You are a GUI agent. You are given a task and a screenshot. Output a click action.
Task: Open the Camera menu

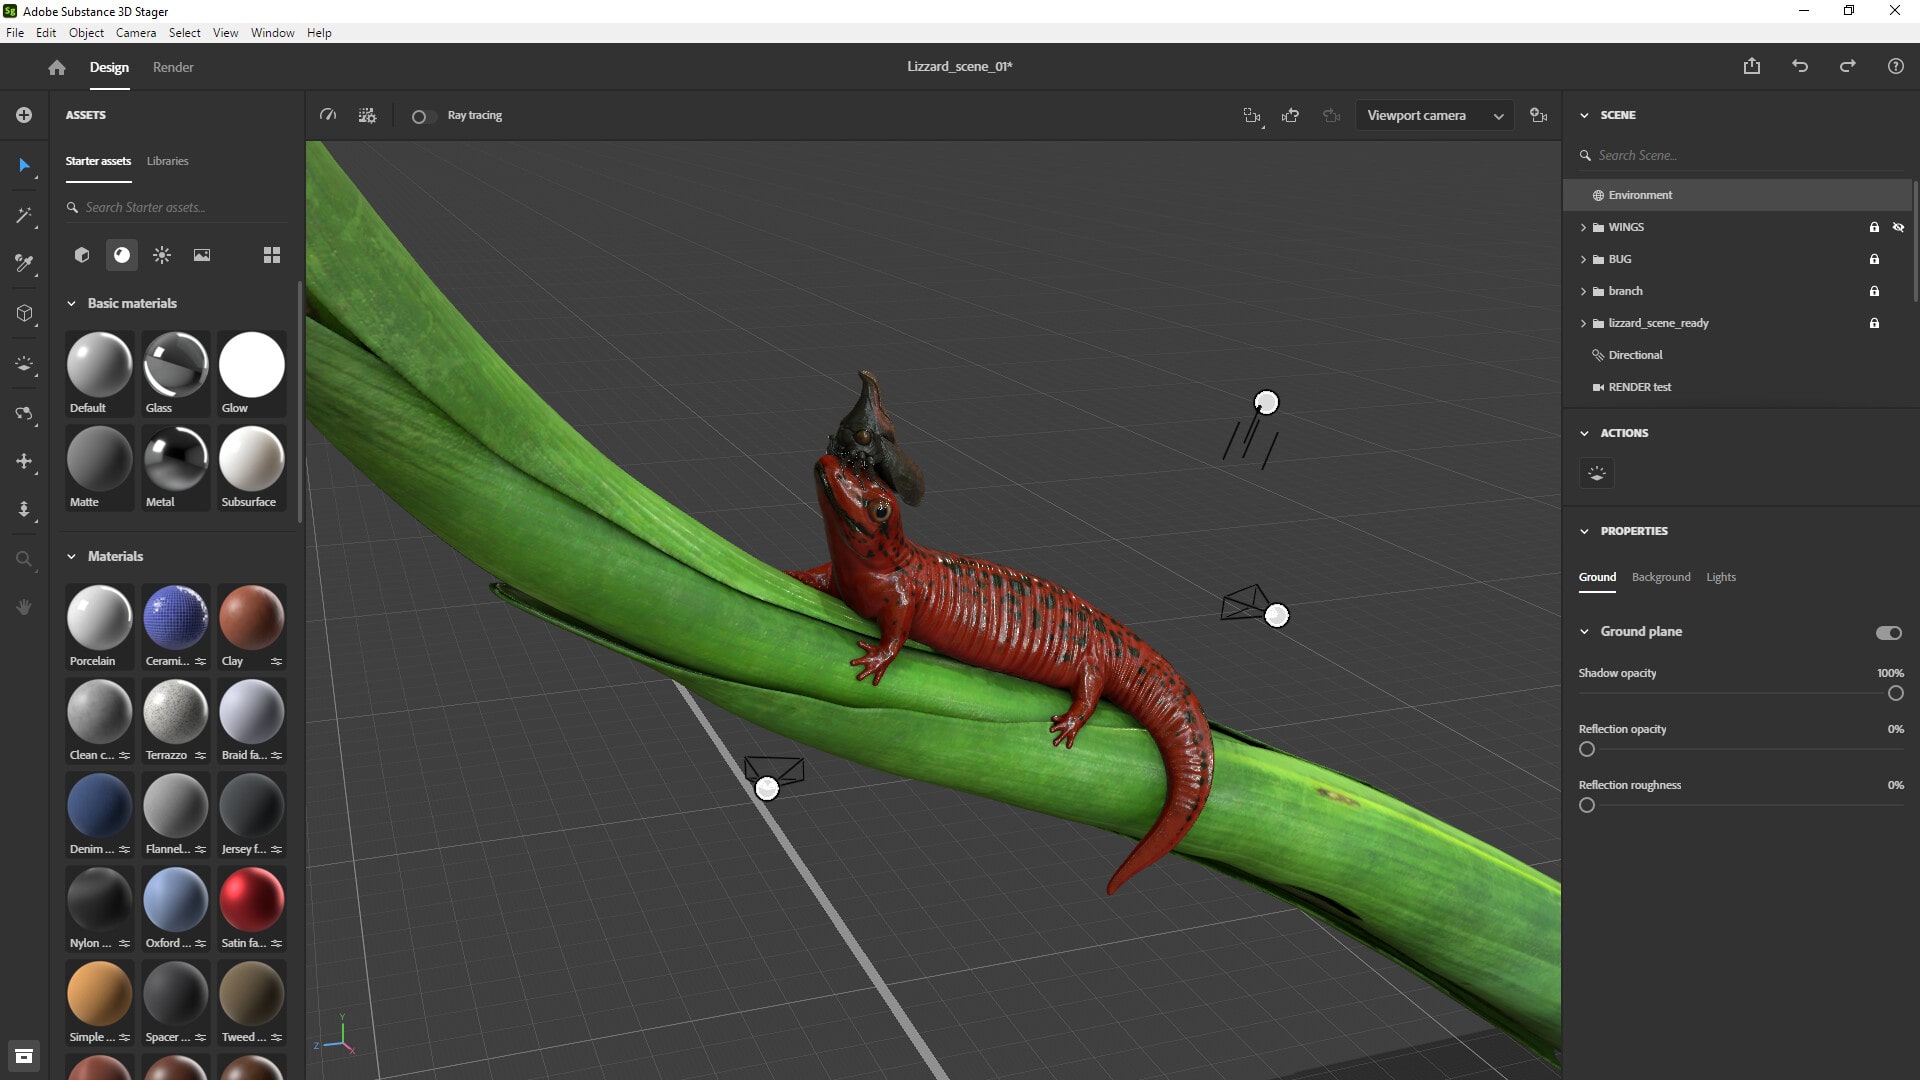tap(136, 33)
